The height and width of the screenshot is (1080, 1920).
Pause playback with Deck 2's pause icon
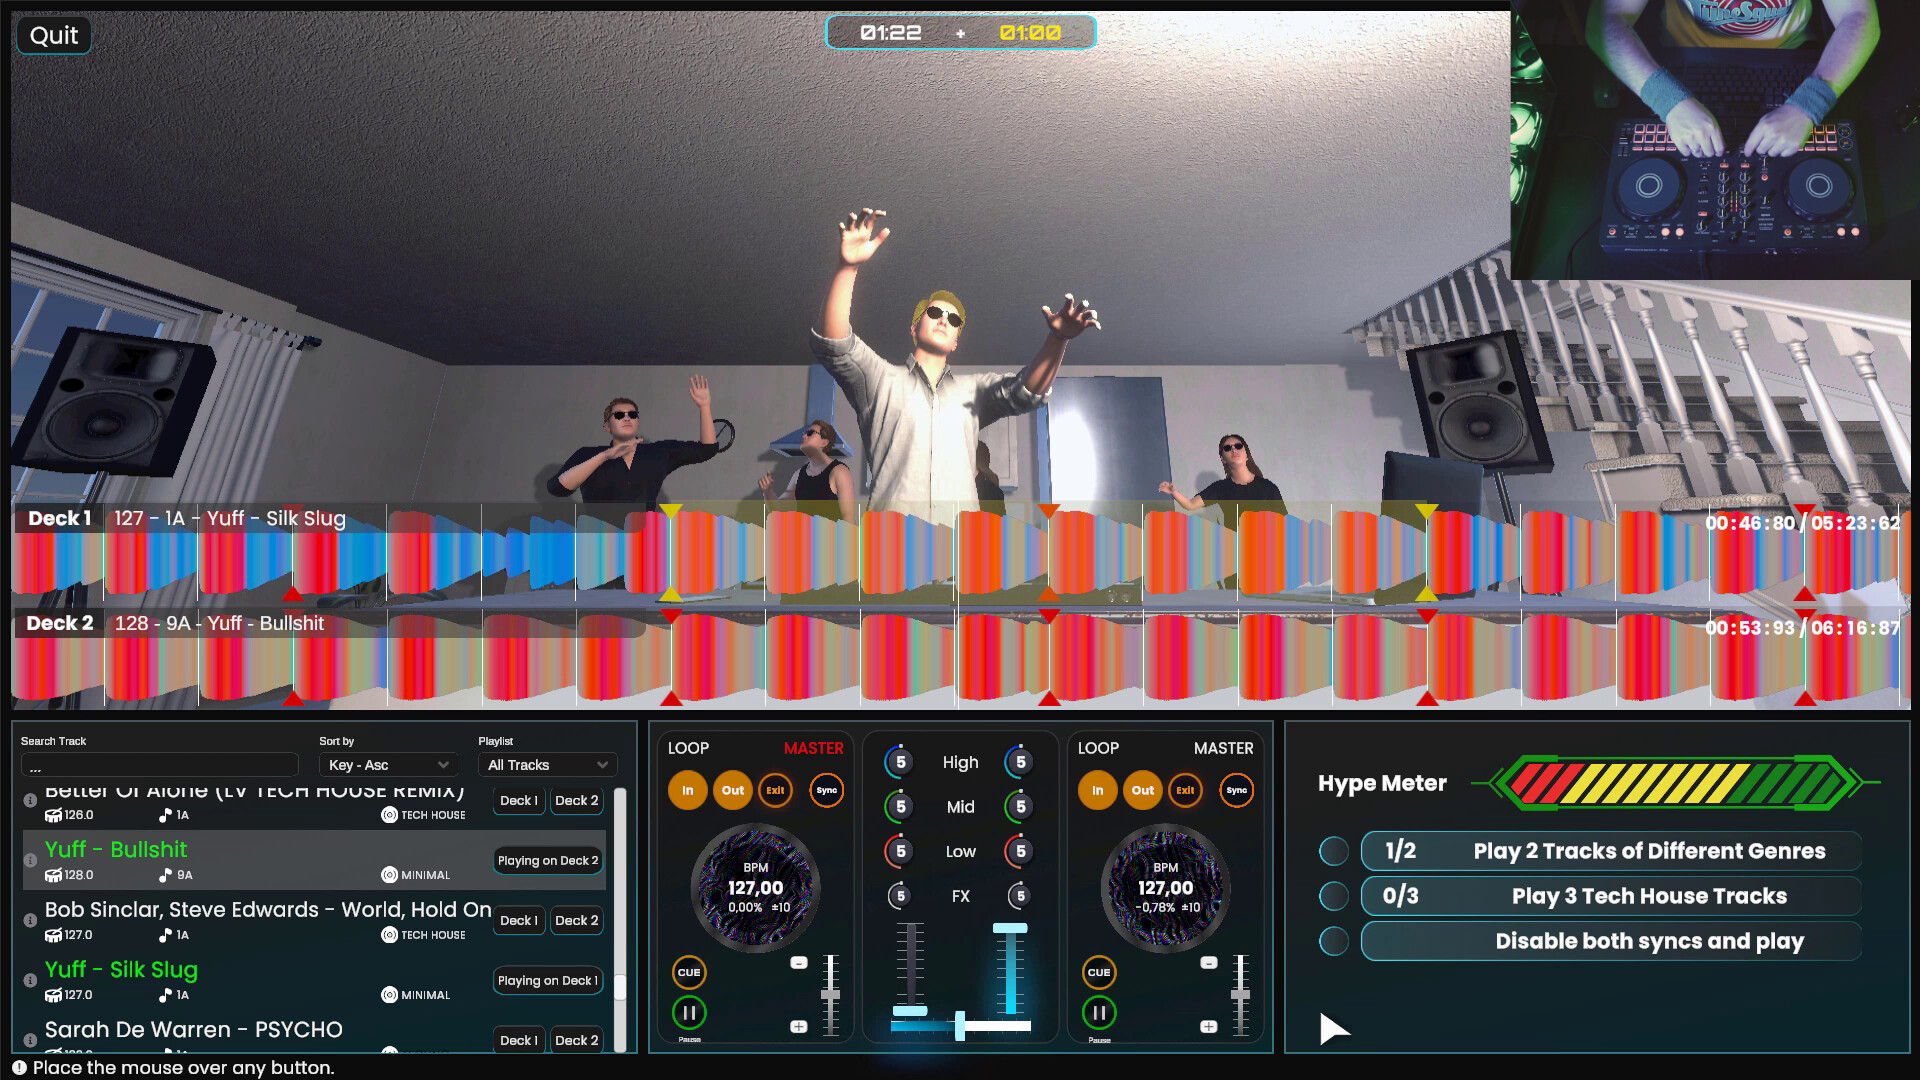(1097, 1012)
